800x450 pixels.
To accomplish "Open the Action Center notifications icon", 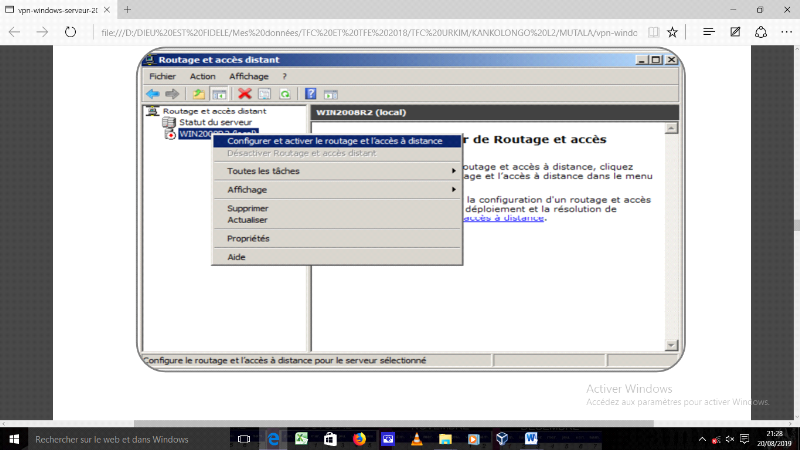I will pos(744,439).
